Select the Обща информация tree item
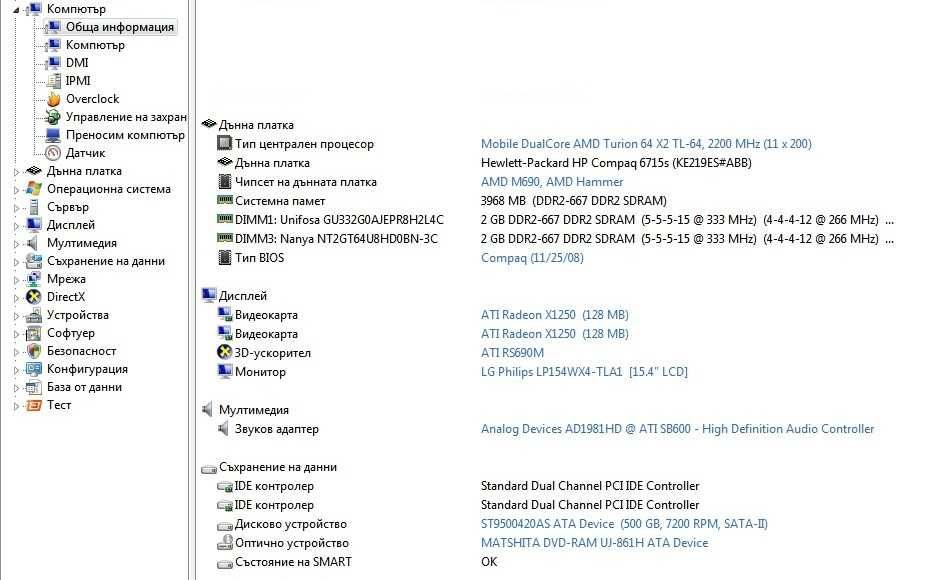Screen dimensions: 937x580 [120, 27]
